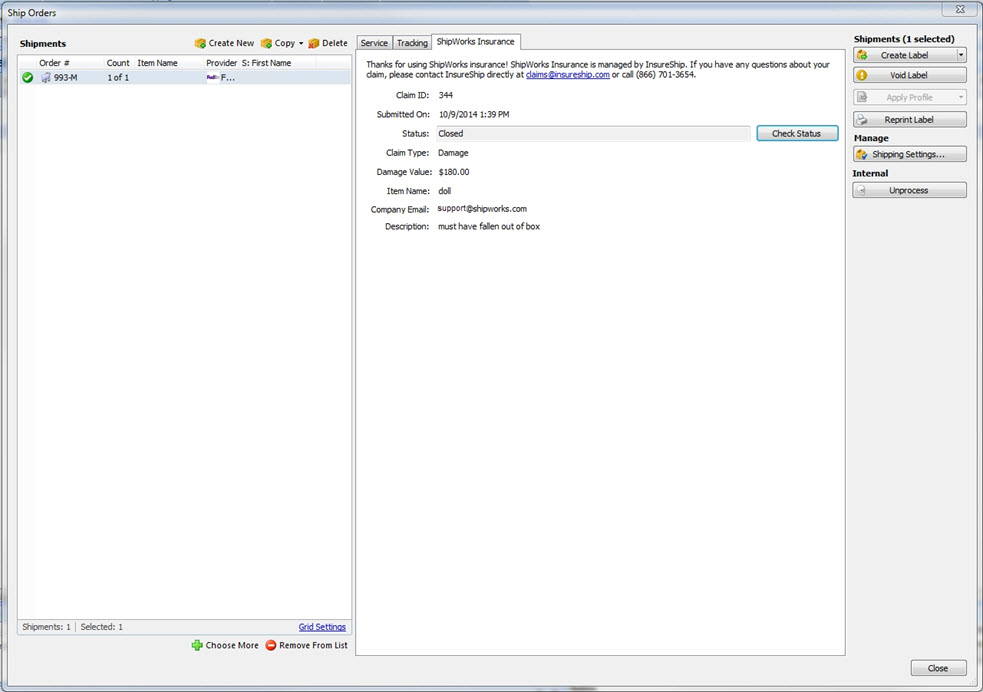Click the red Remove From List icon

point(271,645)
